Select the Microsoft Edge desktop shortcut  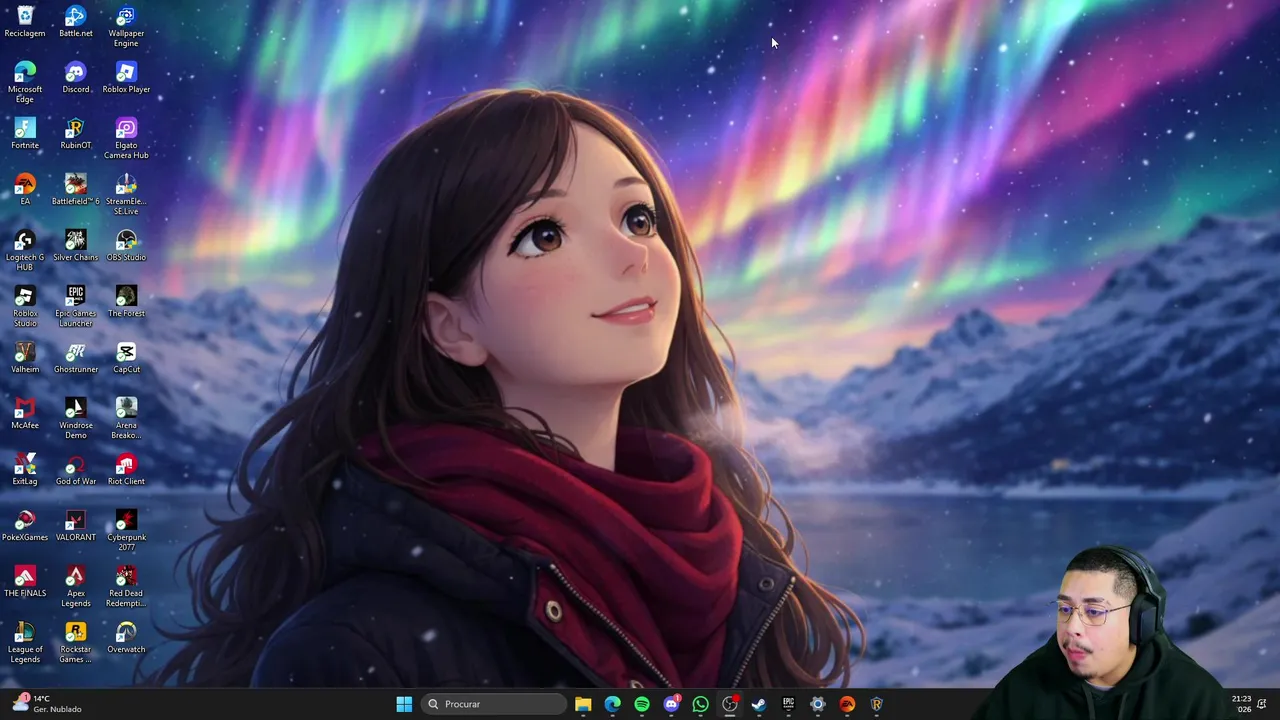click(x=25, y=83)
